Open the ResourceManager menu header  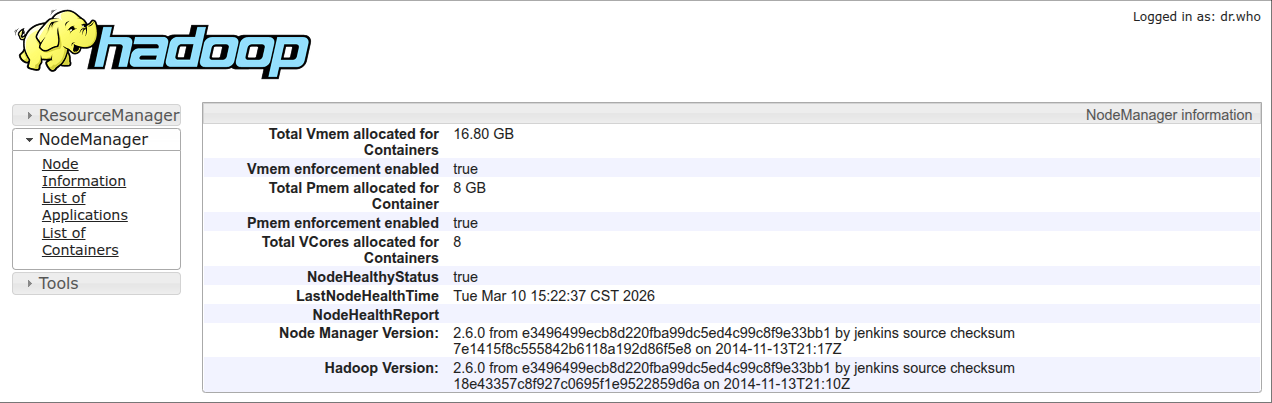coord(108,116)
